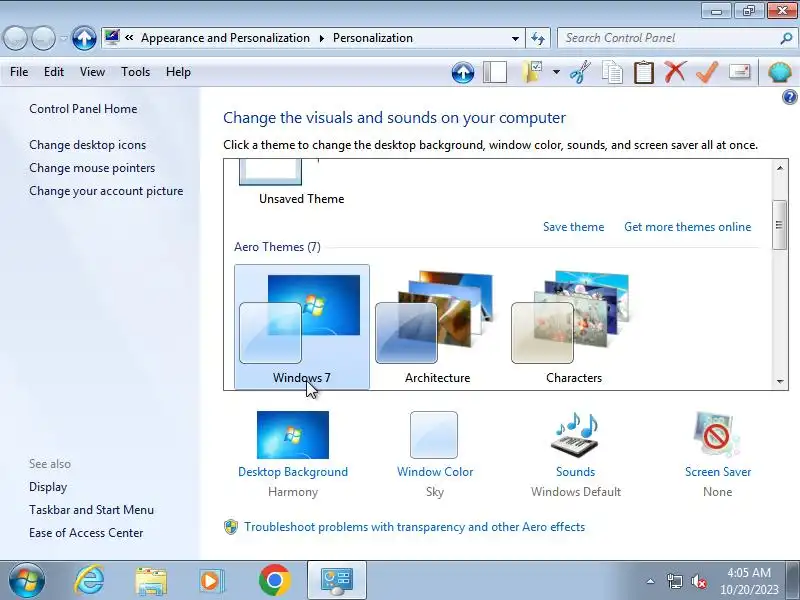Click the Save theme link
This screenshot has height=600, width=800.
(573, 227)
